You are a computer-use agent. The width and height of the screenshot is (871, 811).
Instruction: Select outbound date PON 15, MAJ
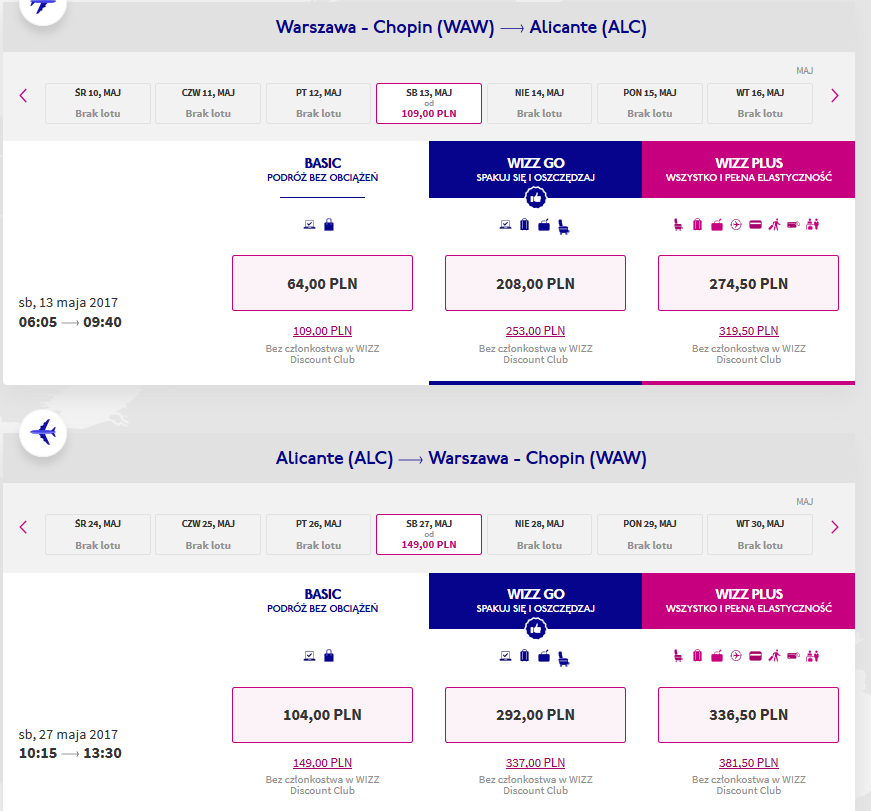pyautogui.click(x=650, y=103)
